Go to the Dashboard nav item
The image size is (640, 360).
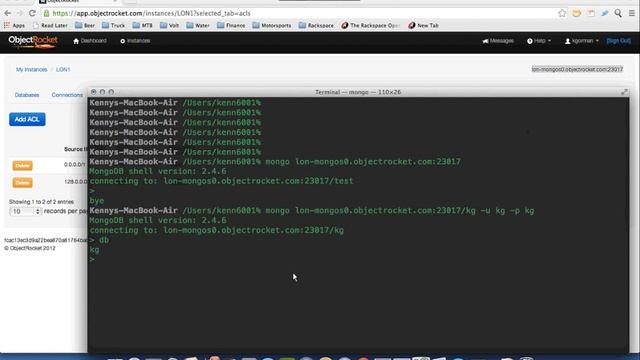(x=90, y=41)
